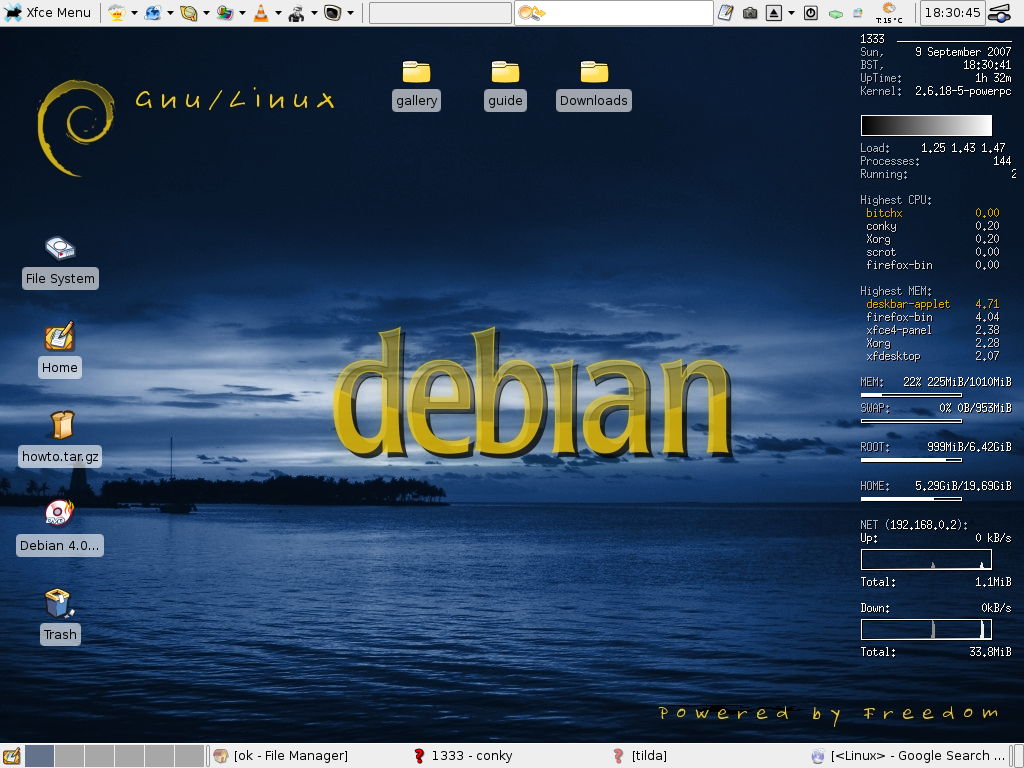Open the notes notepad panel icon
The image size is (1024, 768).
(x=726, y=12)
